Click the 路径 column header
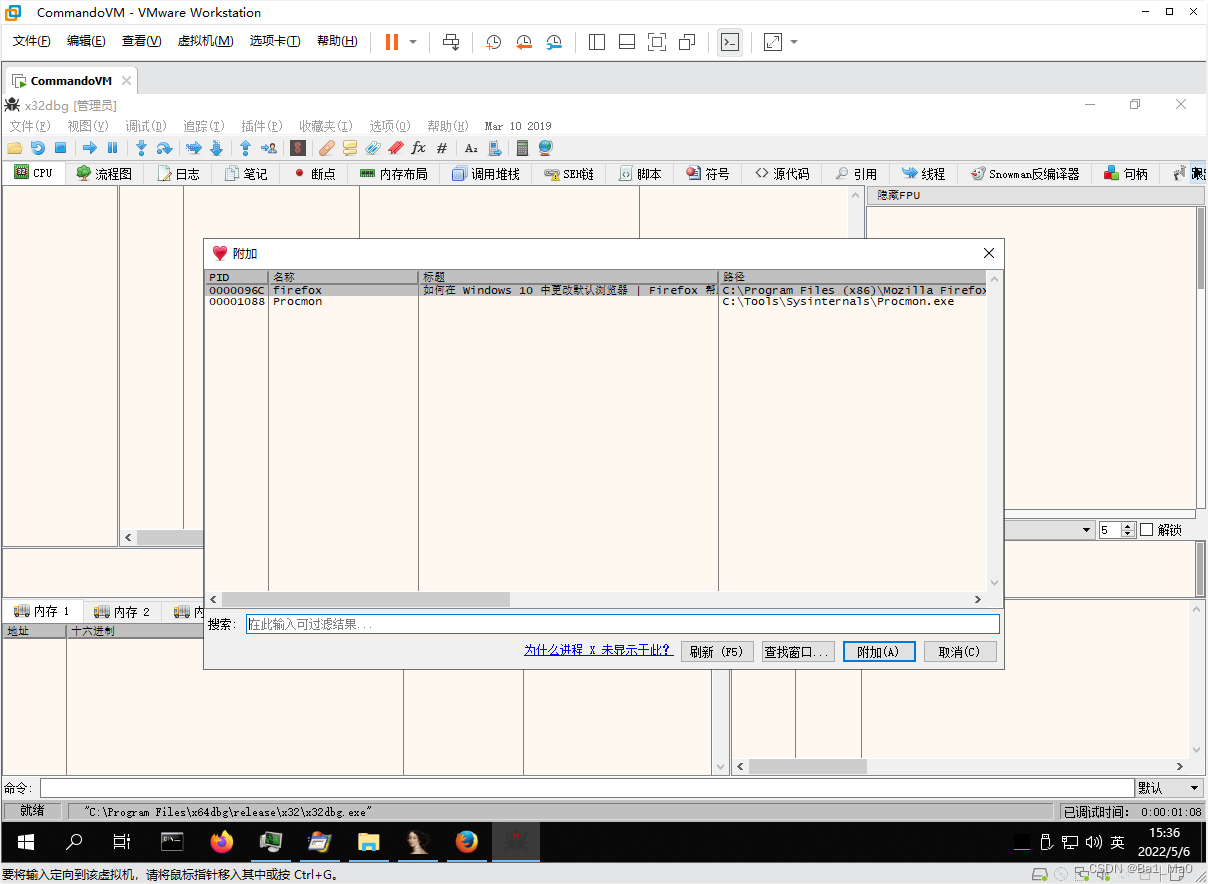The height and width of the screenshot is (884, 1208). click(853, 277)
